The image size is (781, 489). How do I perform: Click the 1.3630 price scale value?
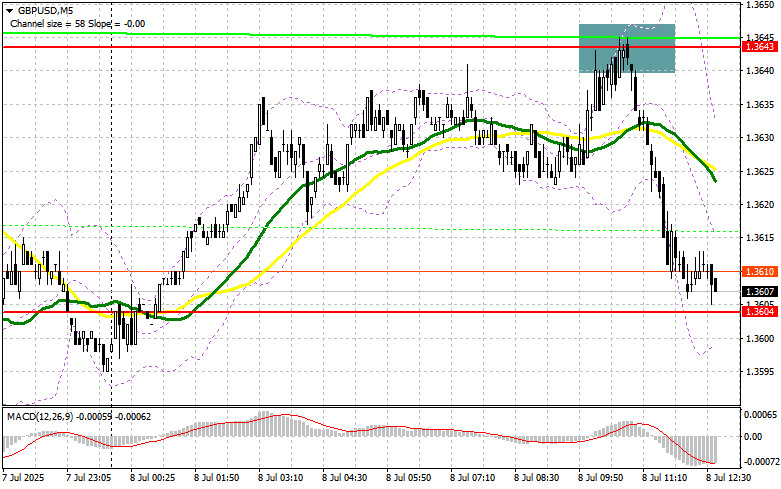[x=760, y=138]
